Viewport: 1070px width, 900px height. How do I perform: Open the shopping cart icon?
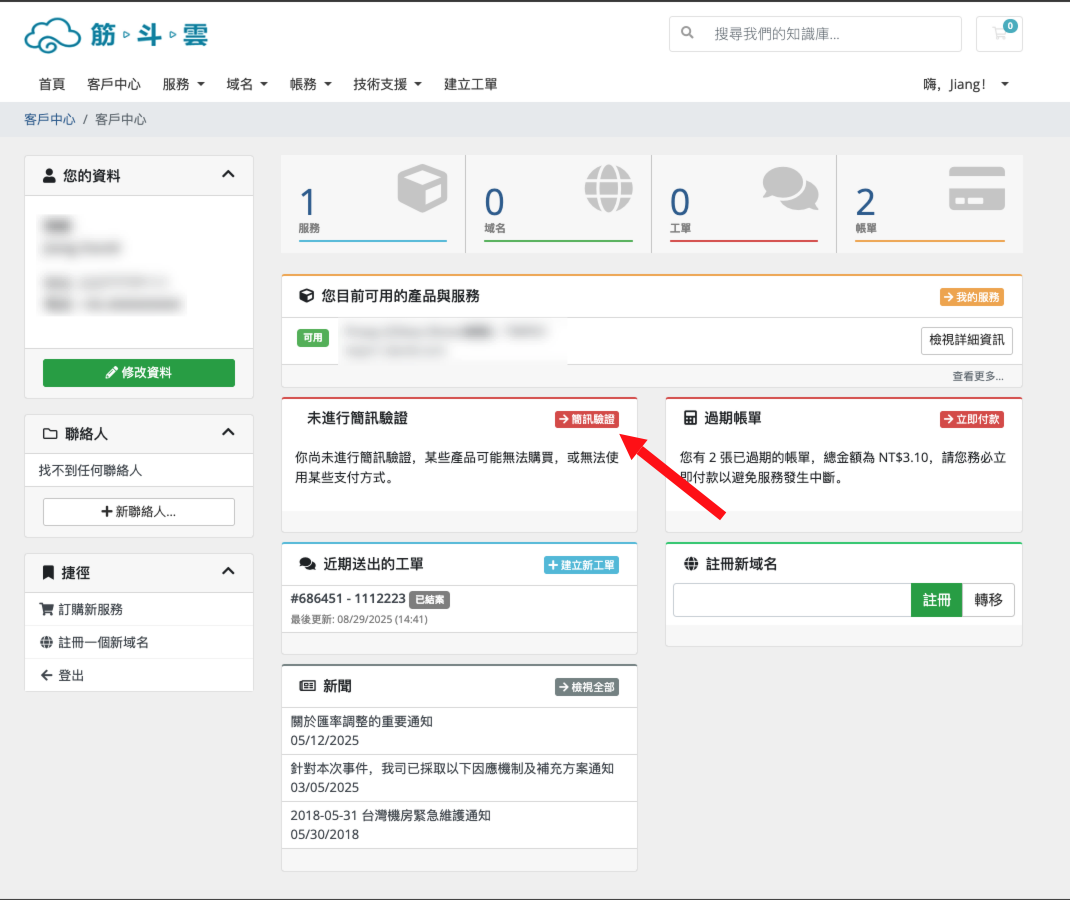click(999, 33)
